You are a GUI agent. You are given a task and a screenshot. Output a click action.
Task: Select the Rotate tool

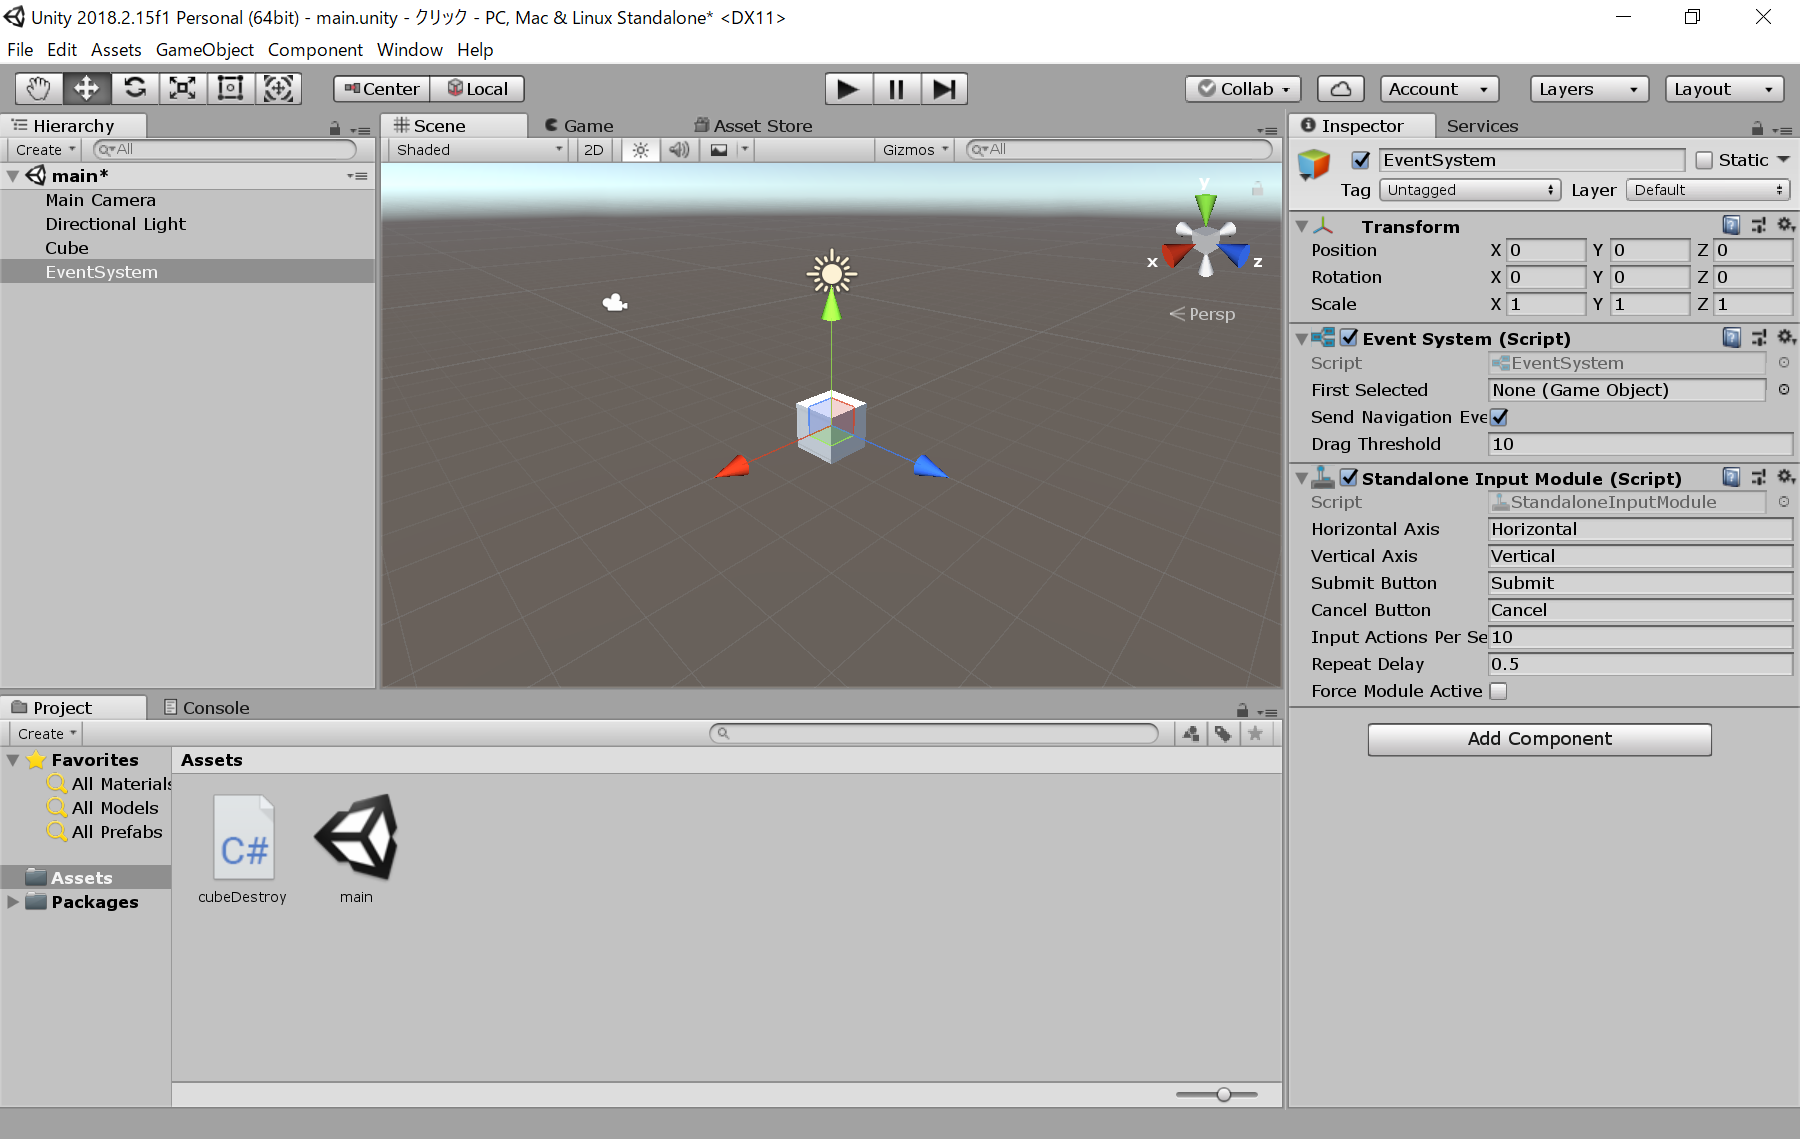pyautogui.click(x=134, y=89)
